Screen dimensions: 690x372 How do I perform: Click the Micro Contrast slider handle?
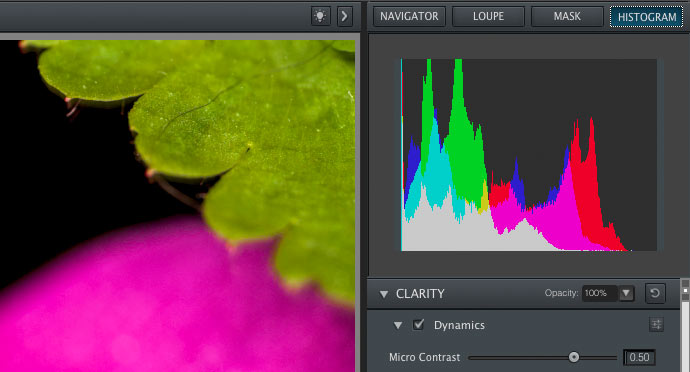574,357
